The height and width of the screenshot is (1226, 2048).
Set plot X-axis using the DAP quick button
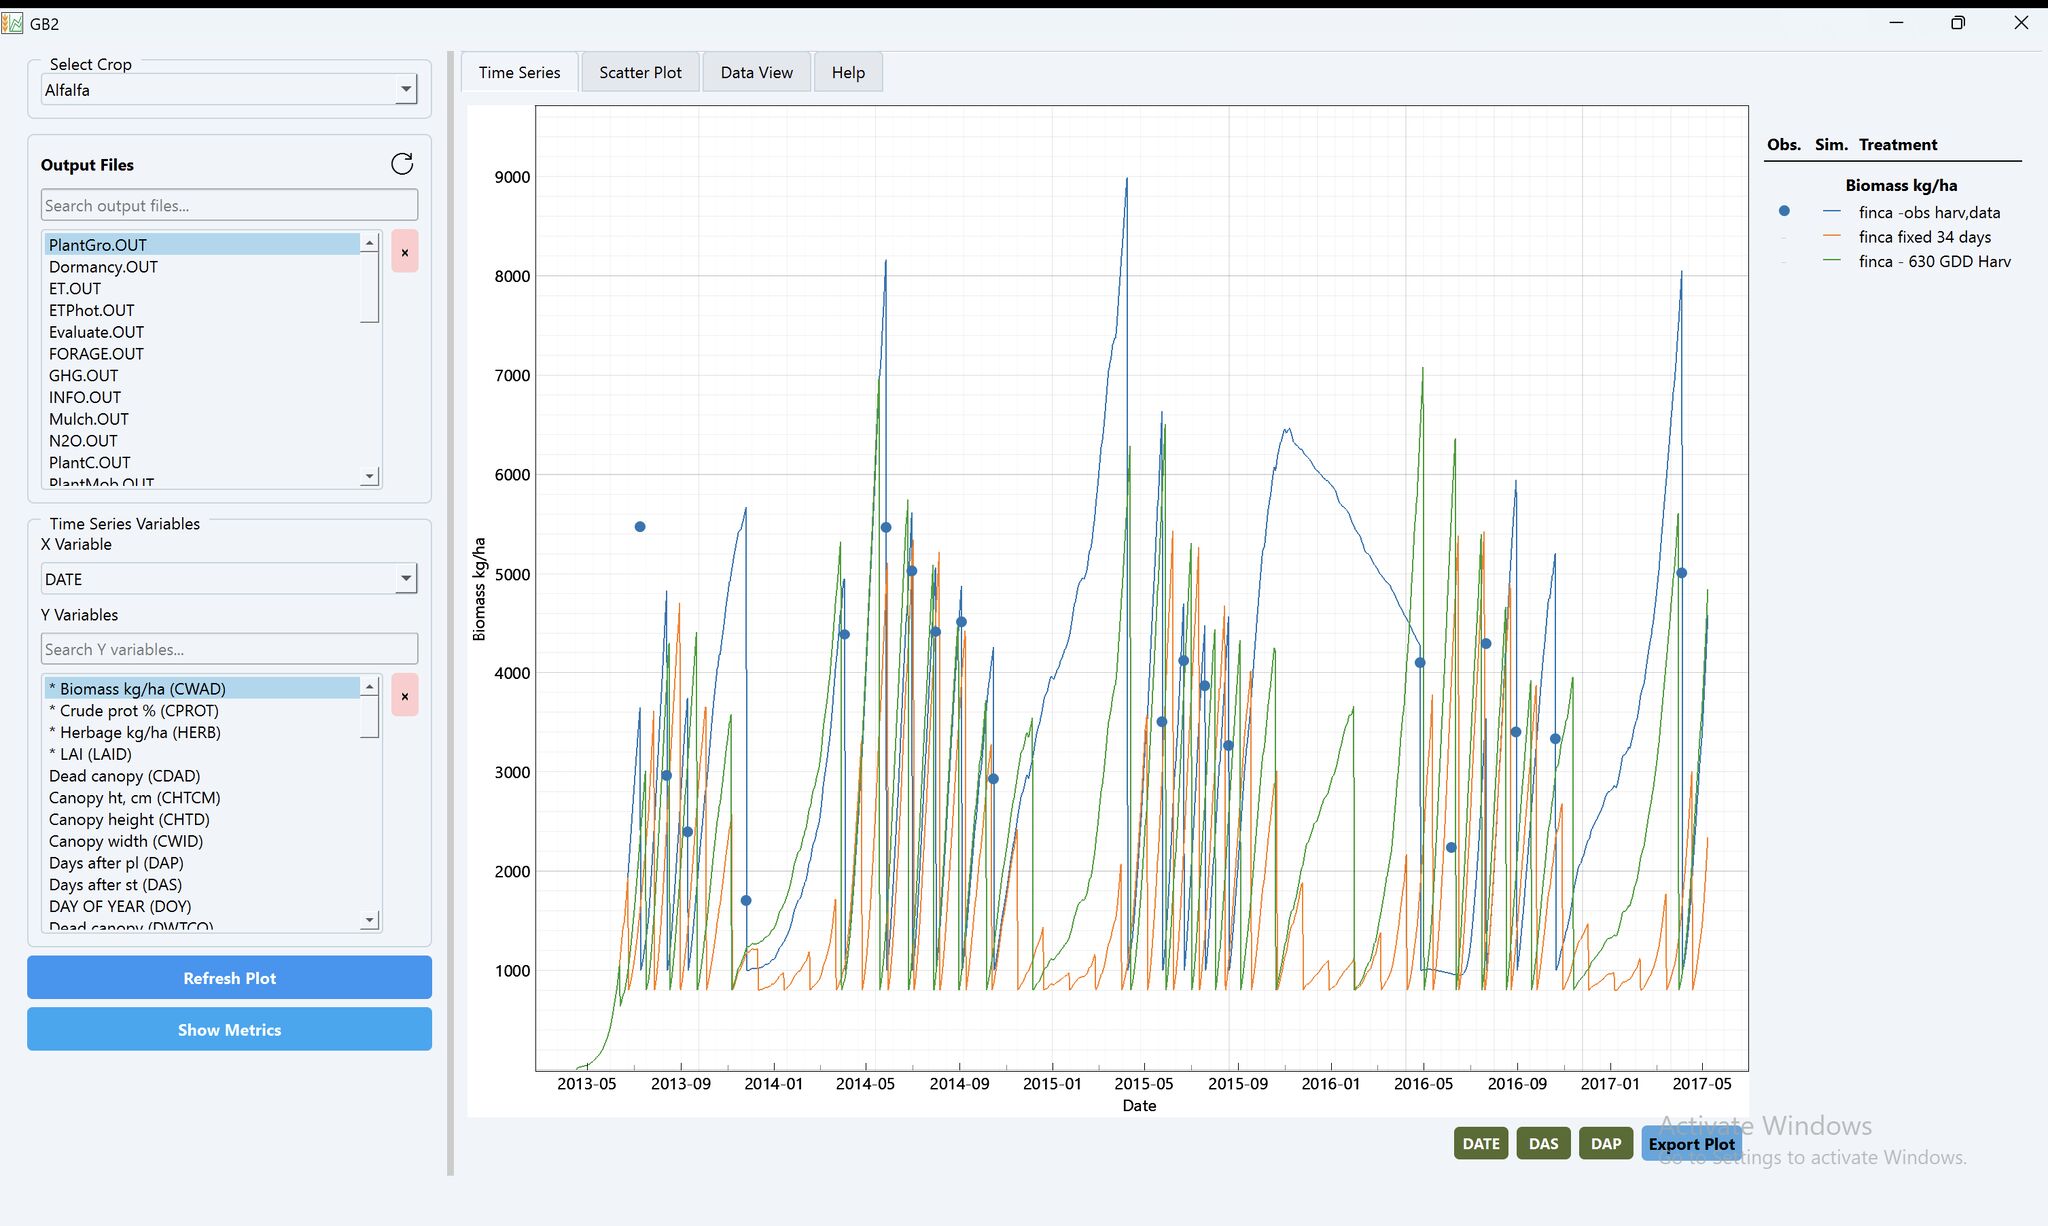point(1605,1143)
